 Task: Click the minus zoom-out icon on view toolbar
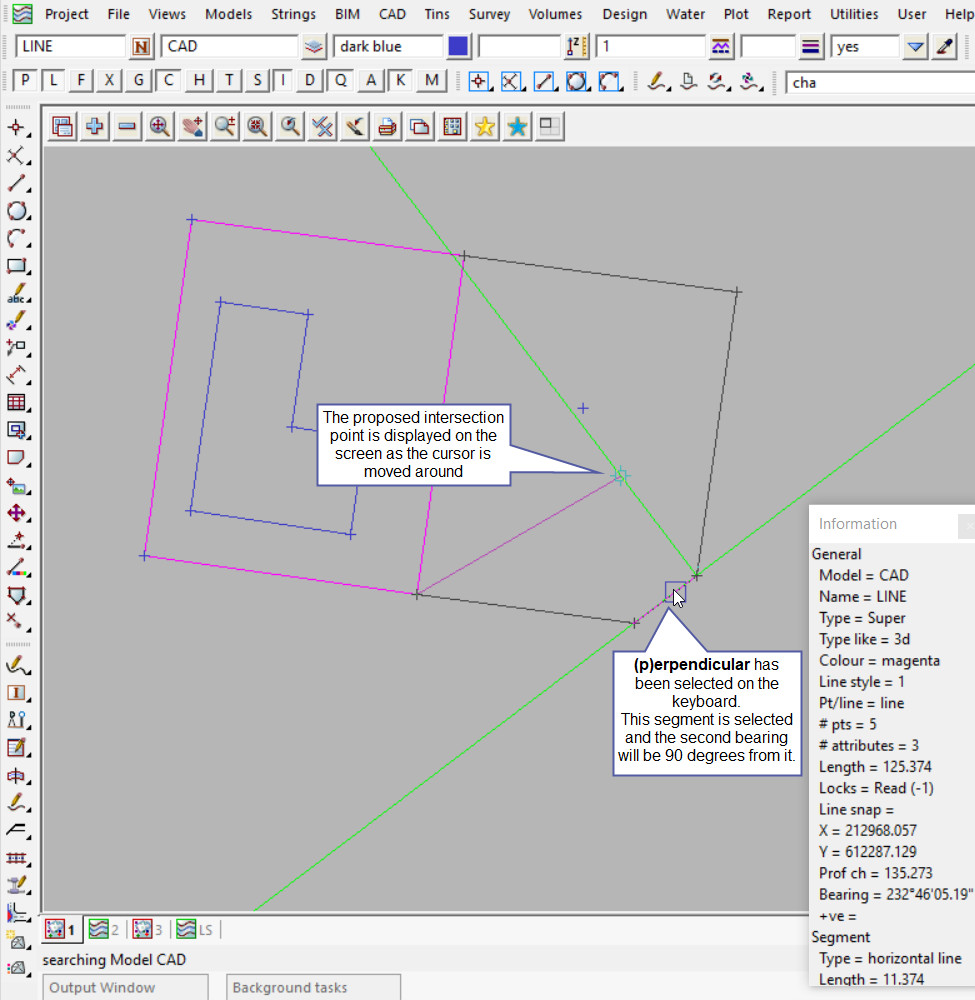coord(127,126)
